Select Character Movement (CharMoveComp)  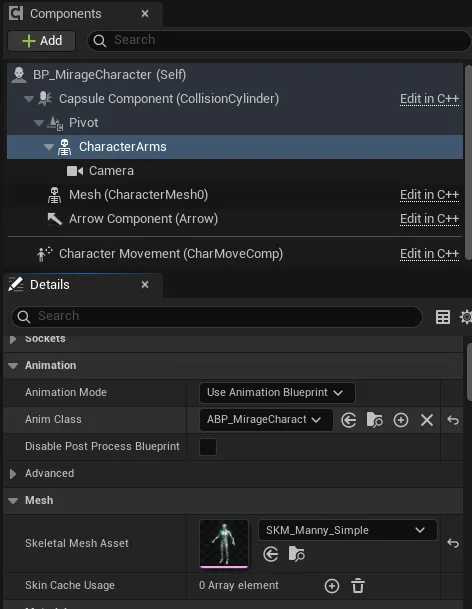(235, 254)
